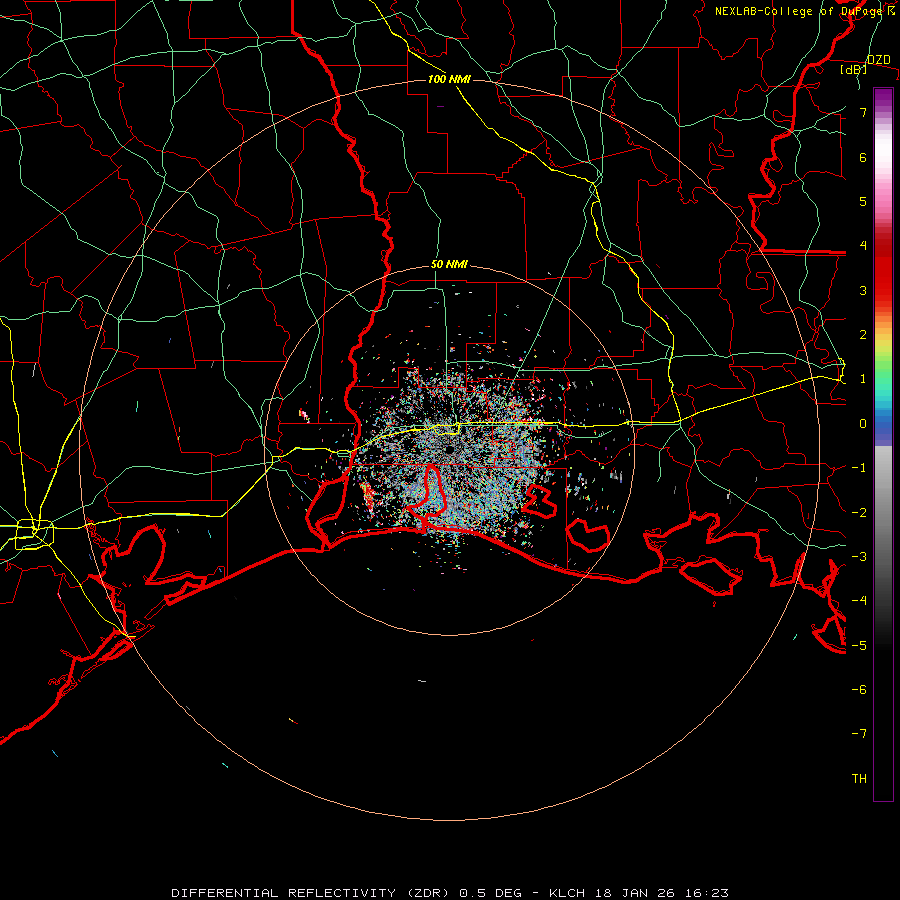
Task: Click the 100 NMI range ring label
Action: coord(449,79)
